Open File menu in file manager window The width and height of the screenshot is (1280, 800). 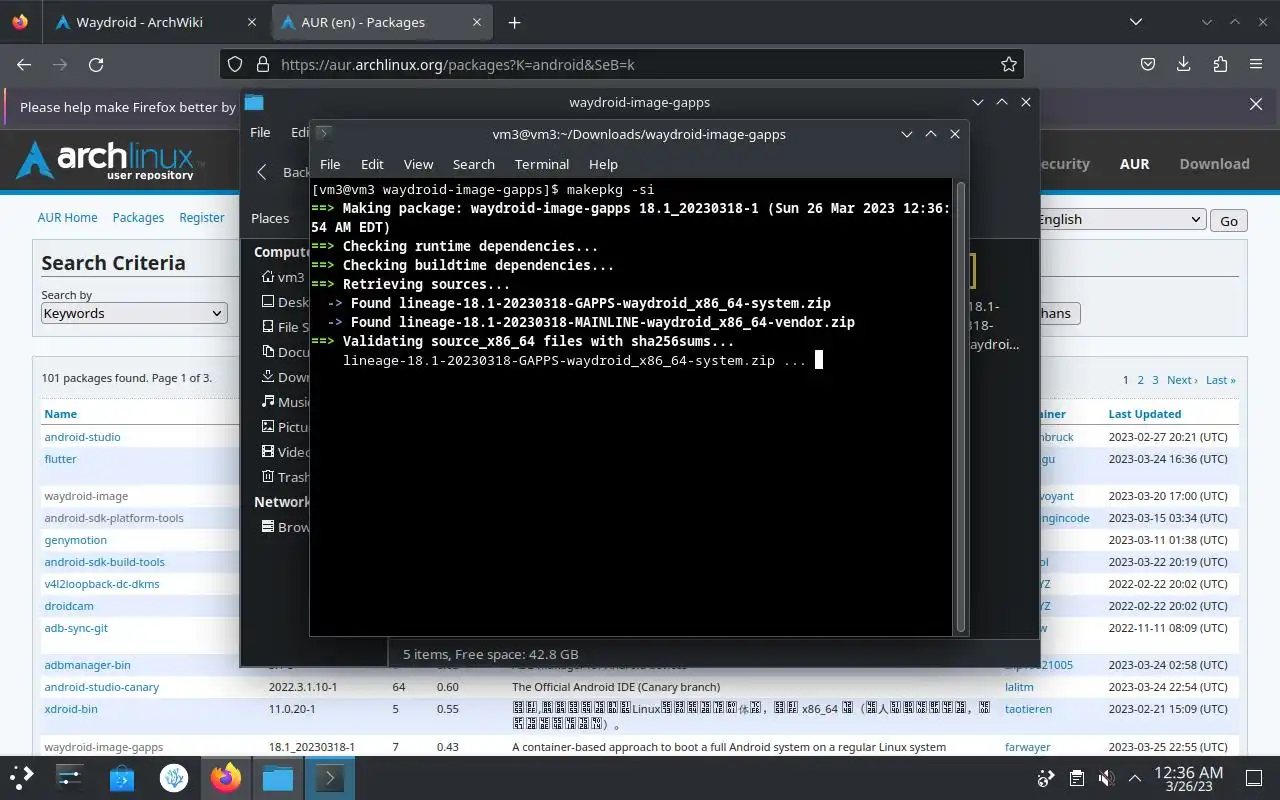pos(260,132)
